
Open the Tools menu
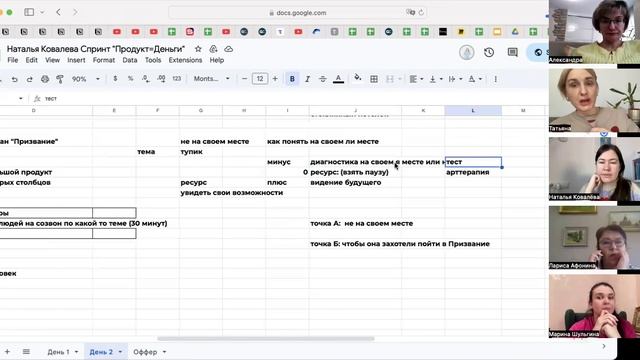153,60
